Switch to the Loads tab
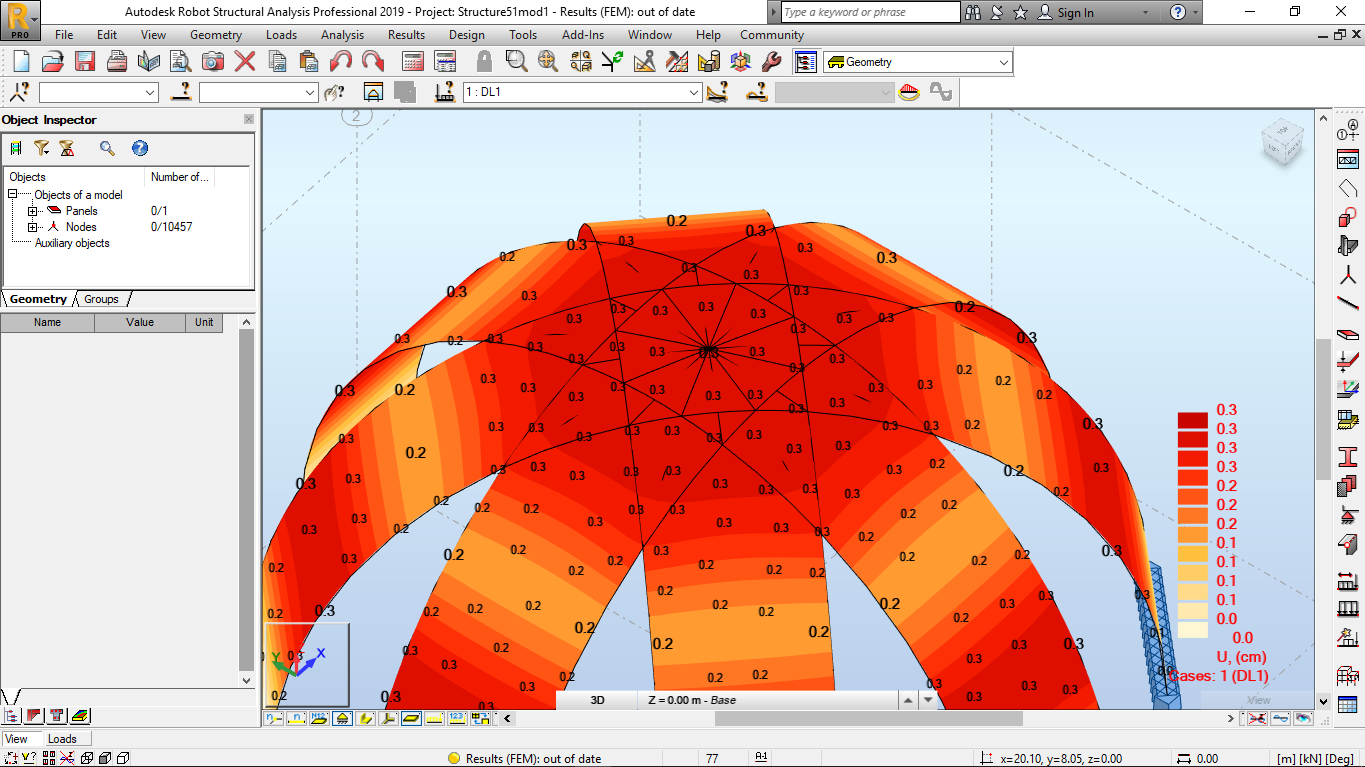 [62, 738]
